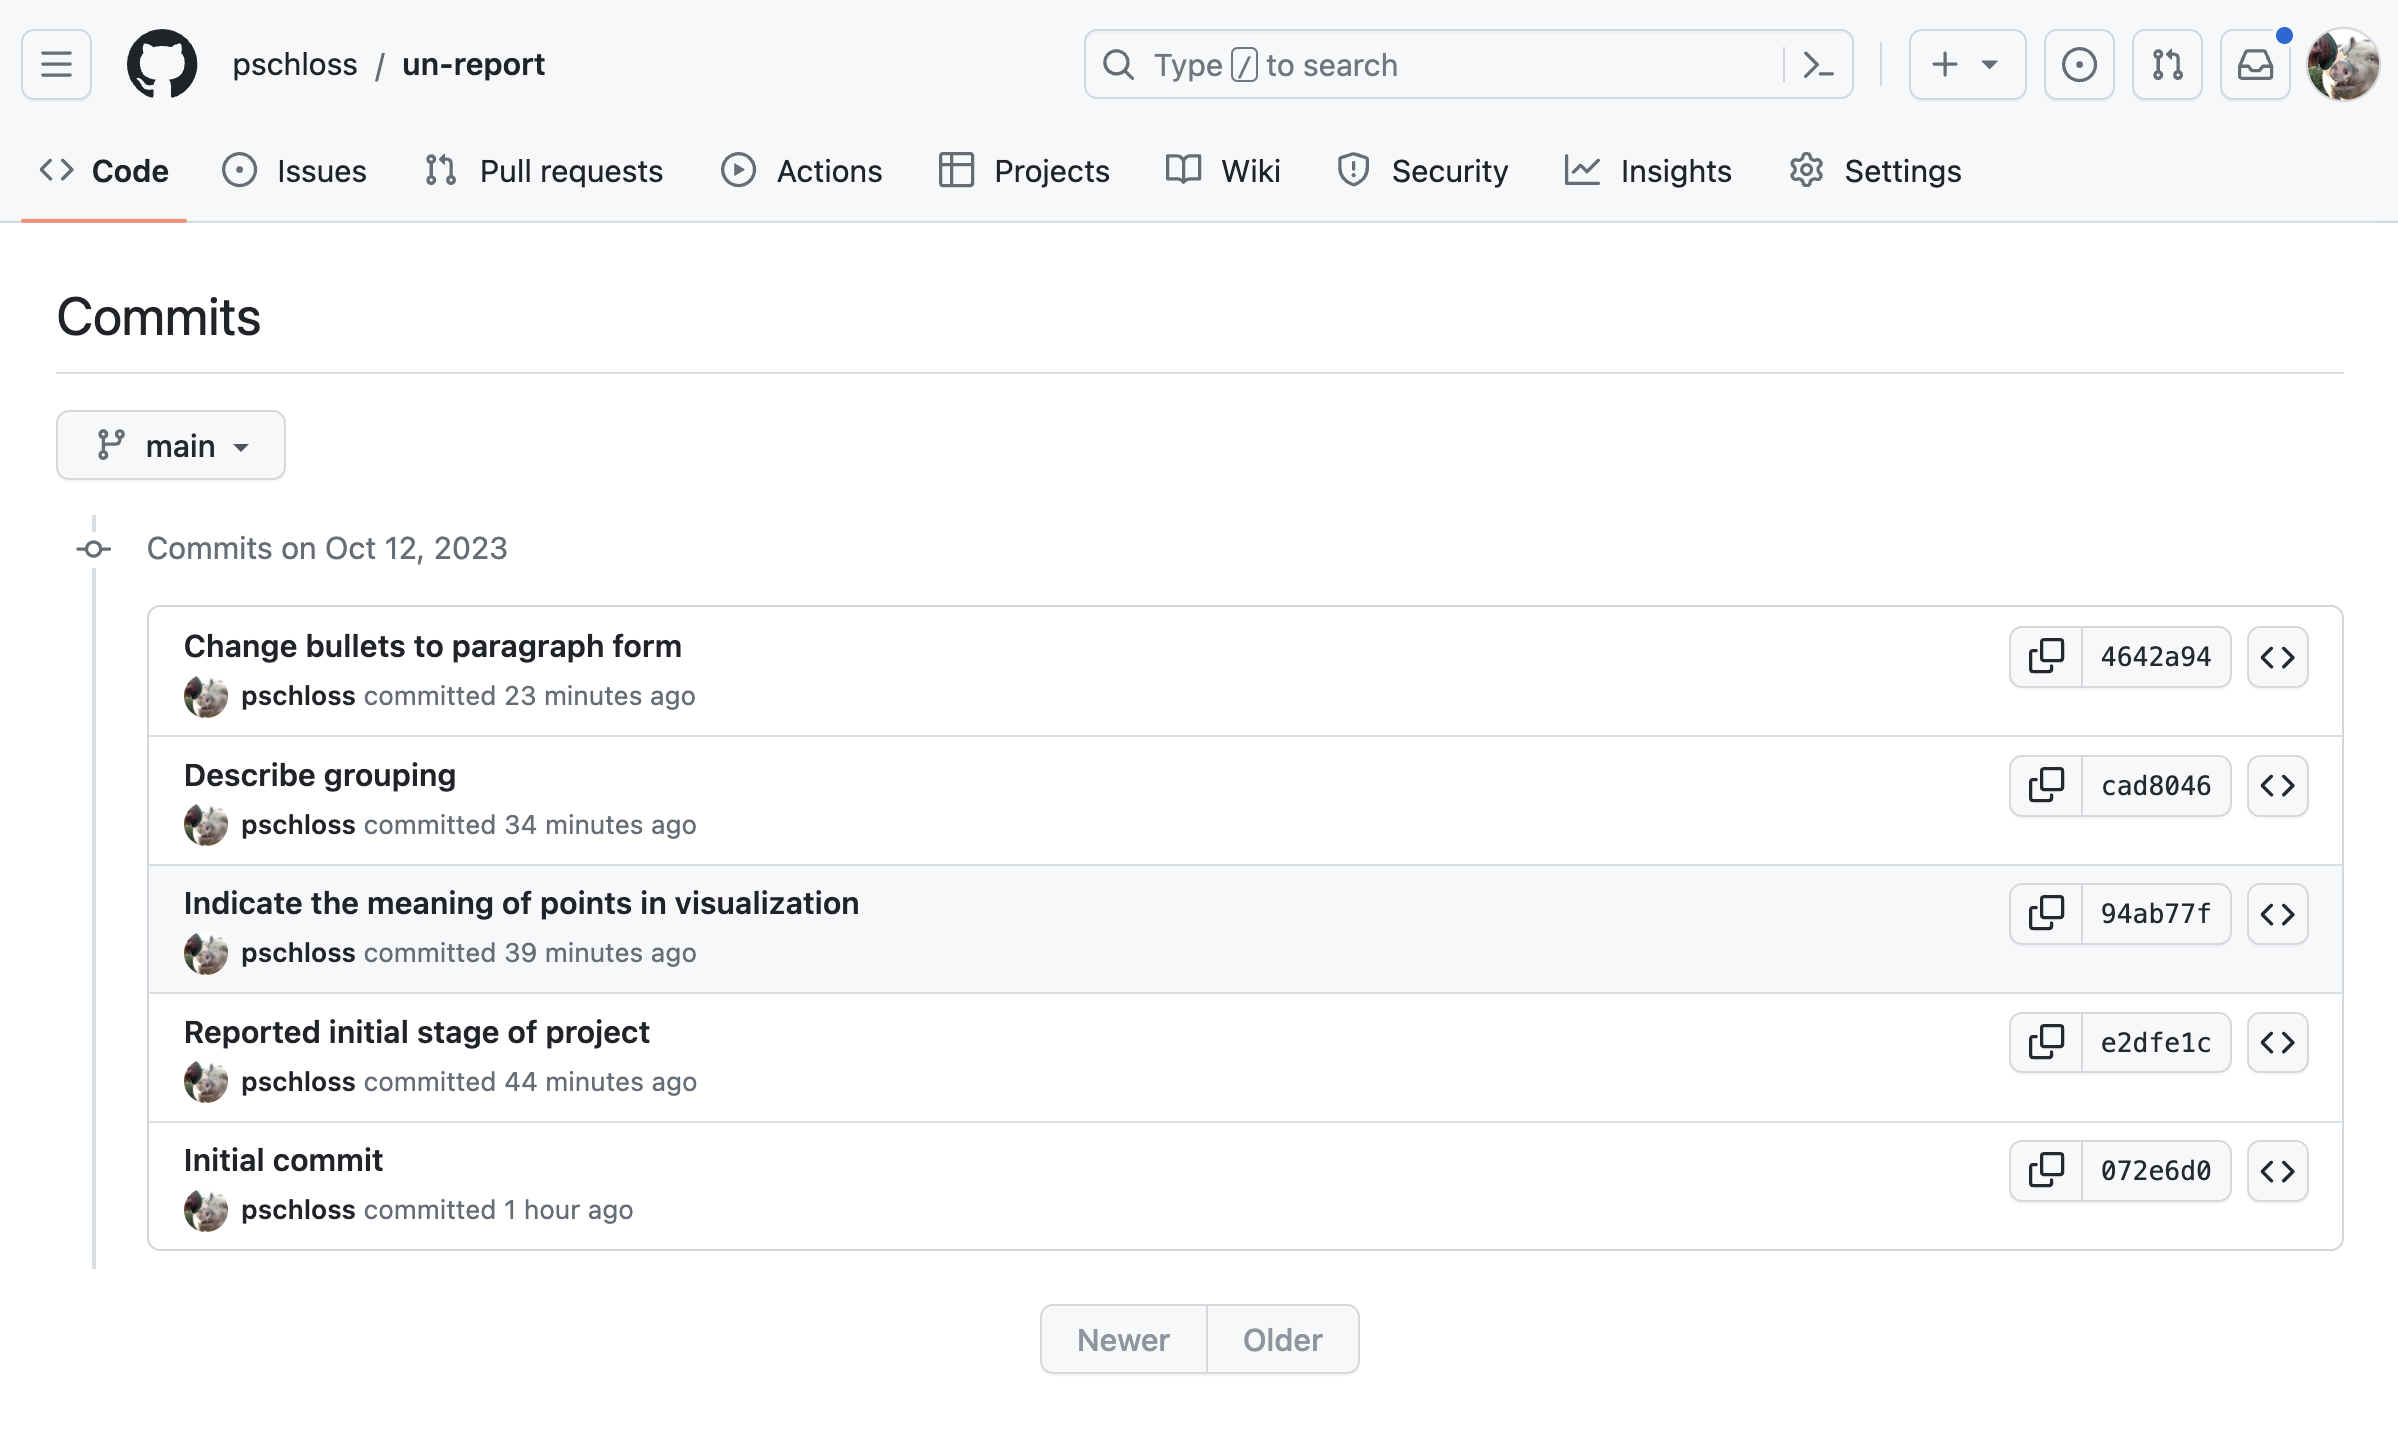This screenshot has width=2398, height=1448.
Task: Click the GitHub logo icon
Action: 162,65
